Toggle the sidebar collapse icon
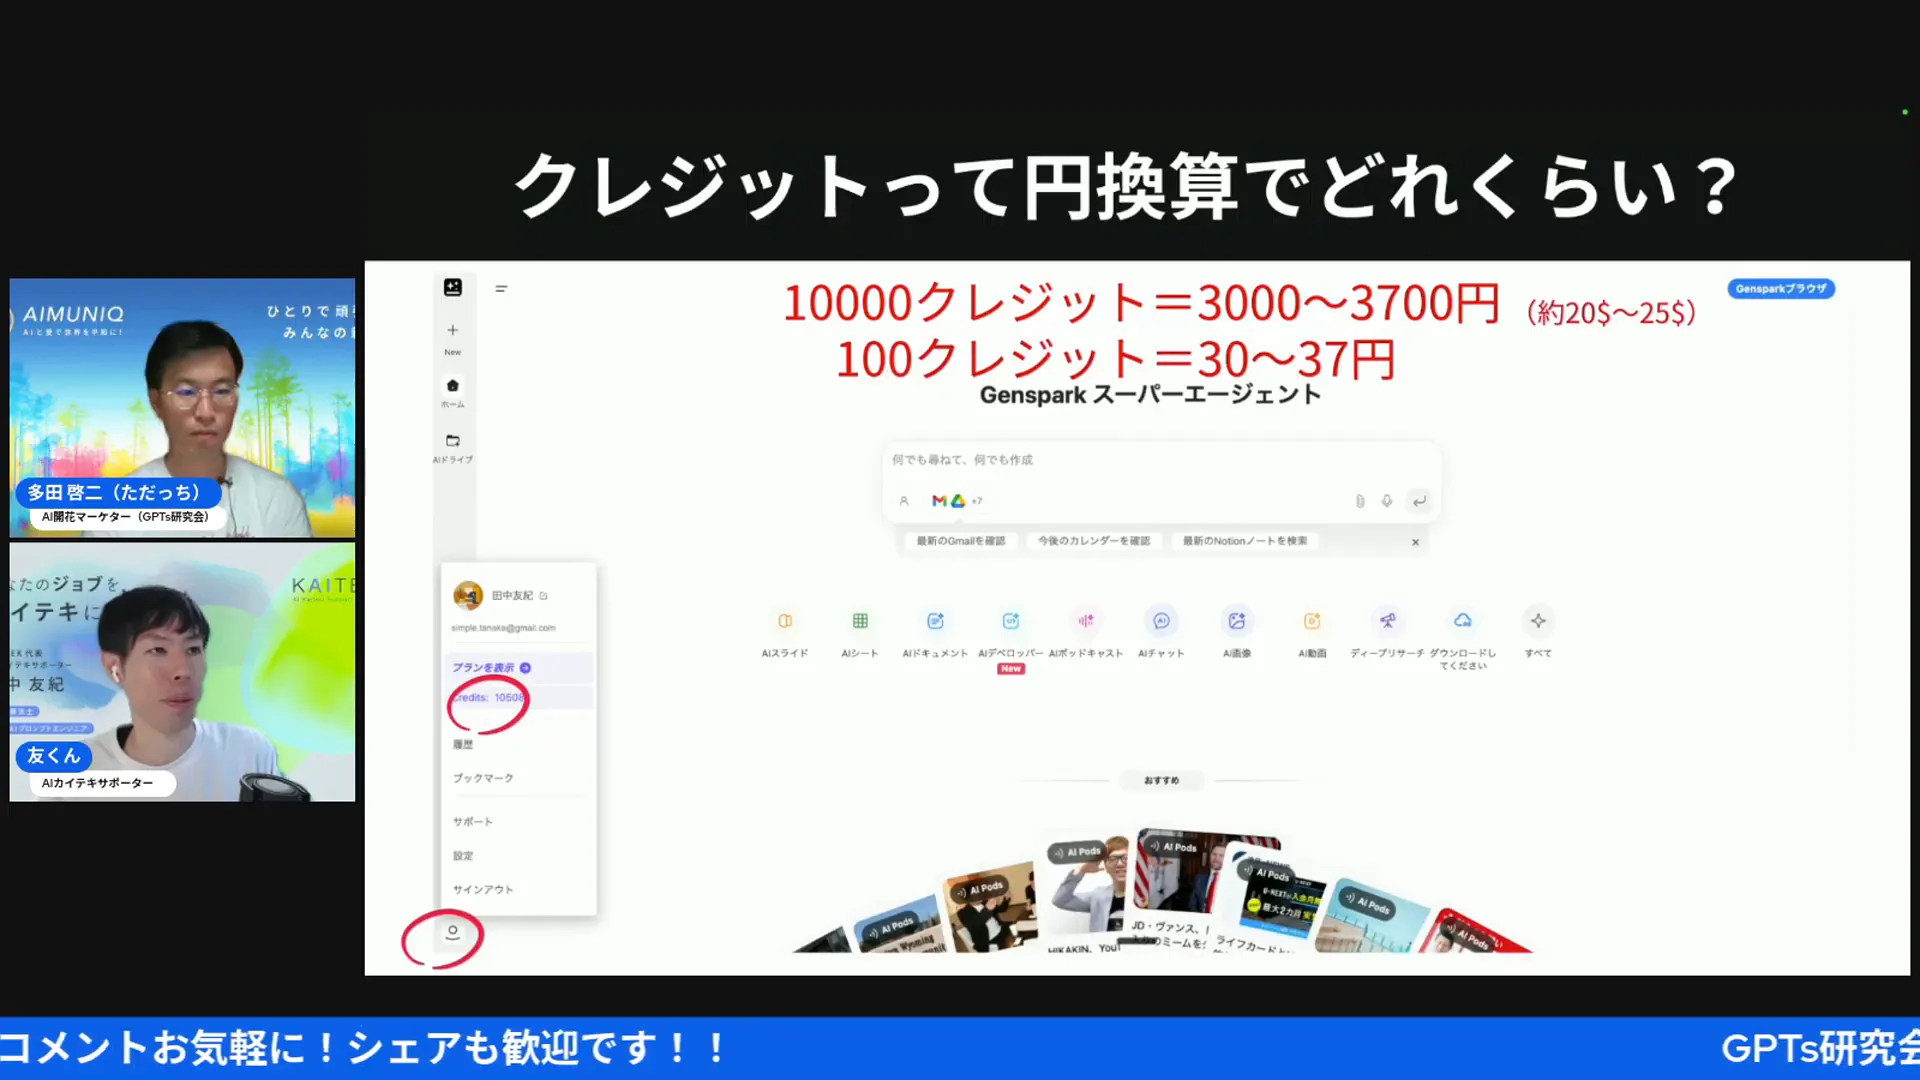Viewport: 1920px width, 1080px height. tap(501, 288)
